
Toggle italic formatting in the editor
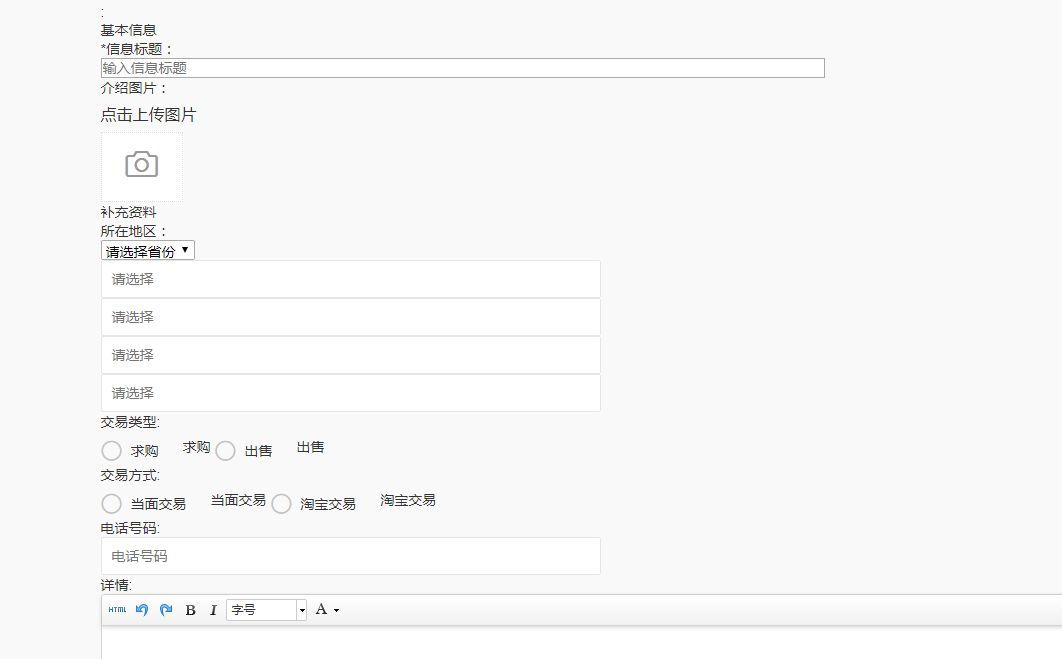(x=213, y=610)
